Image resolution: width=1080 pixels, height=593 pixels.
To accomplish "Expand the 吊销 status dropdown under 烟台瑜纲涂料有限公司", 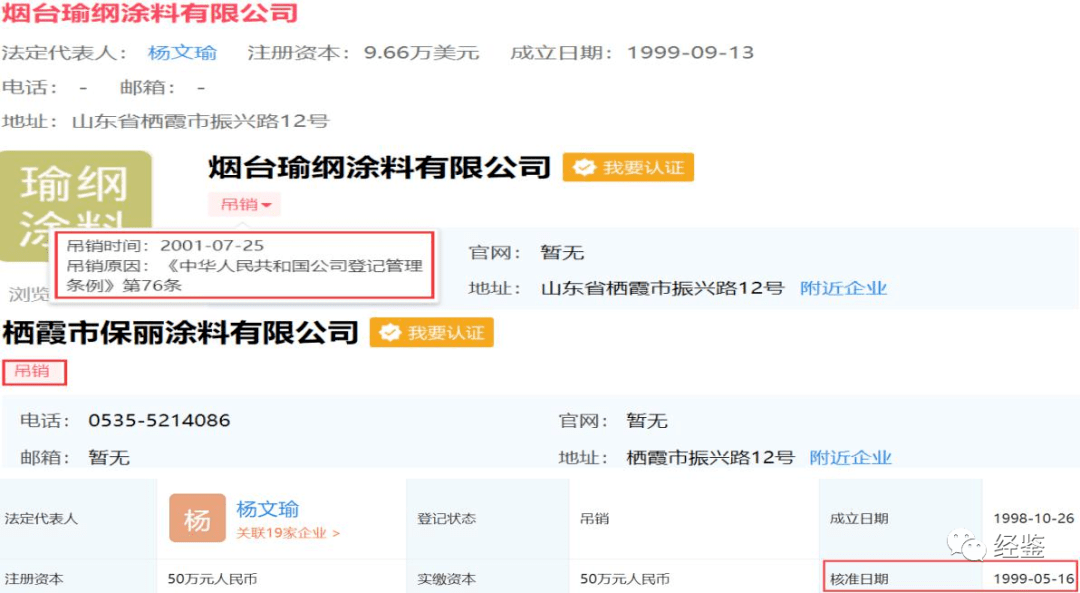I will 245,205.
